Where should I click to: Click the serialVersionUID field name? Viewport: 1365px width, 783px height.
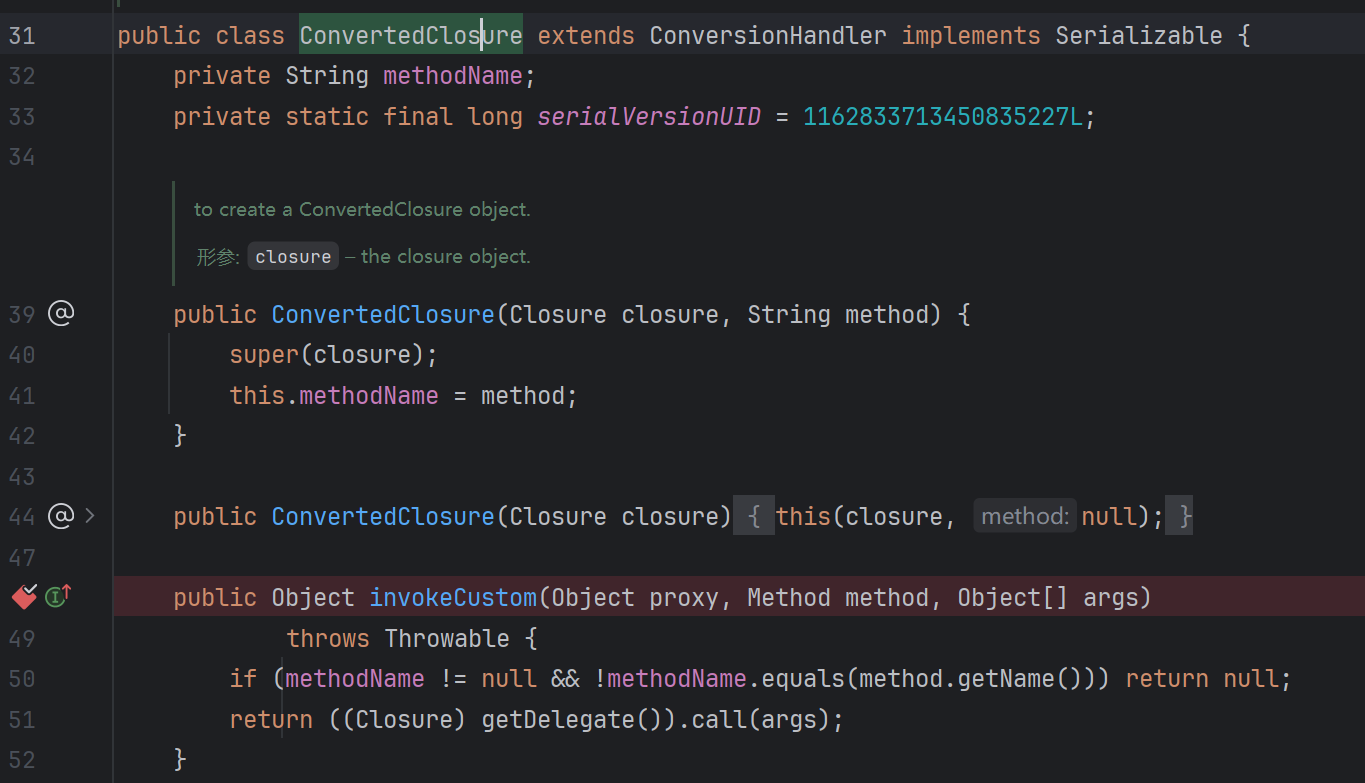coord(649,117)
